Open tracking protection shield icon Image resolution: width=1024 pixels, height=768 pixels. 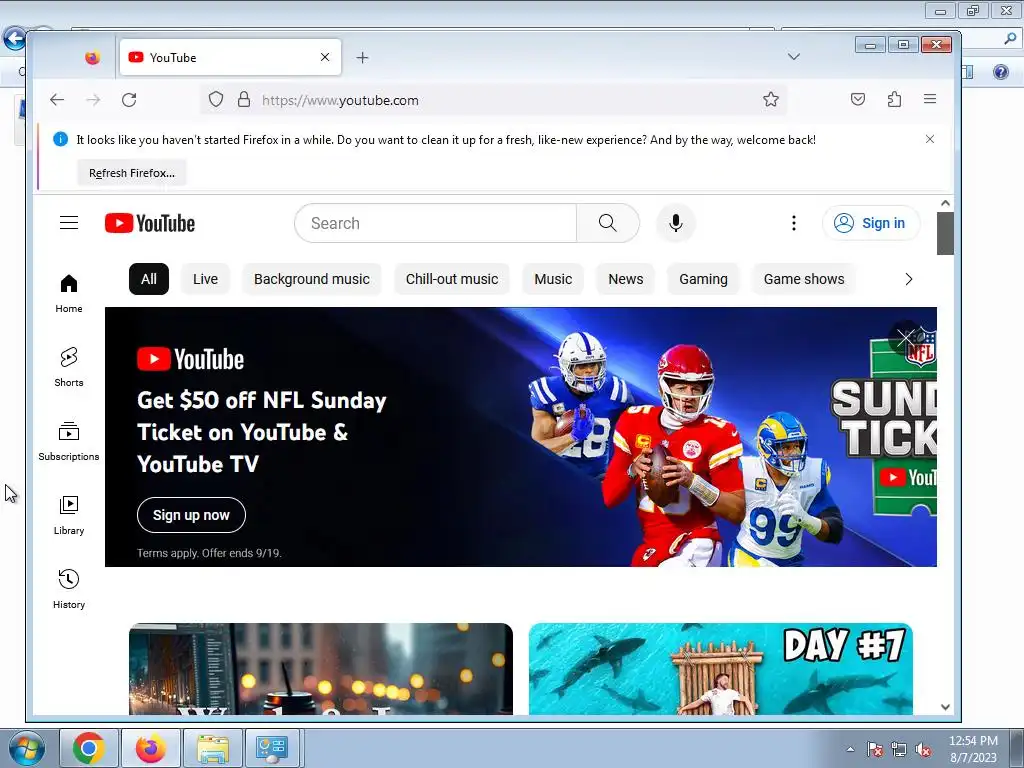(216, 99)
